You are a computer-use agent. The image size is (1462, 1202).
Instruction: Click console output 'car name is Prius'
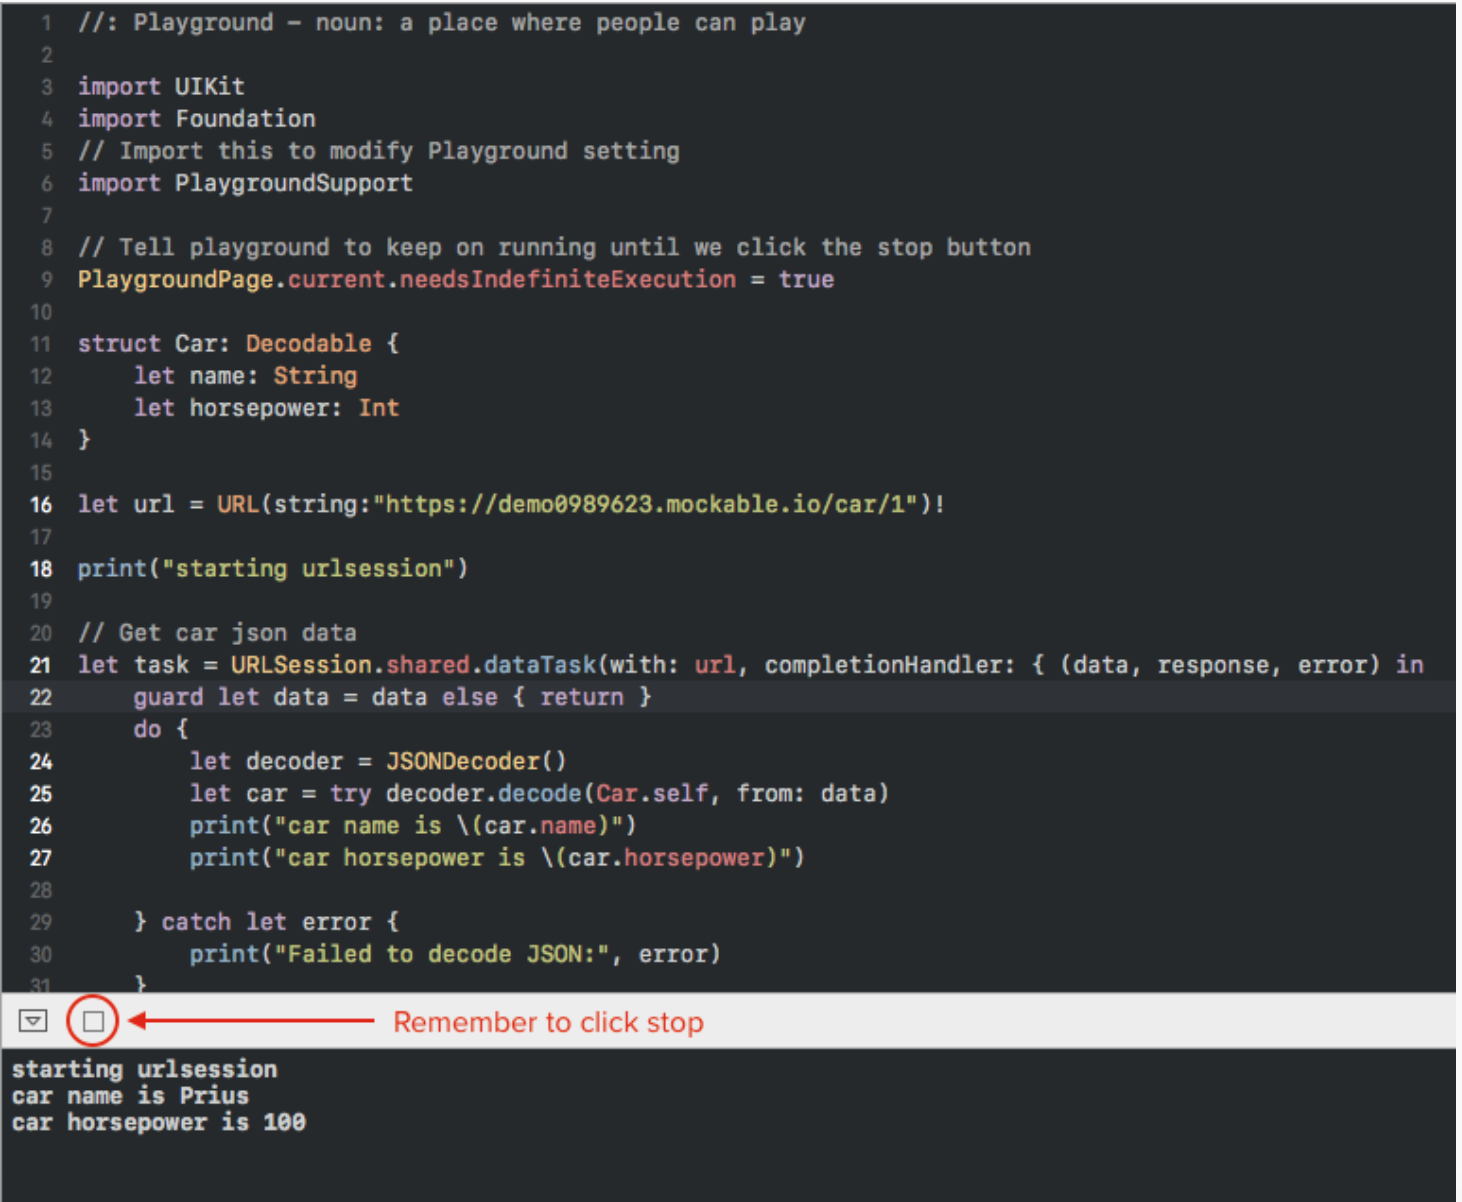pyautogui.click(x=130, y=1096)
